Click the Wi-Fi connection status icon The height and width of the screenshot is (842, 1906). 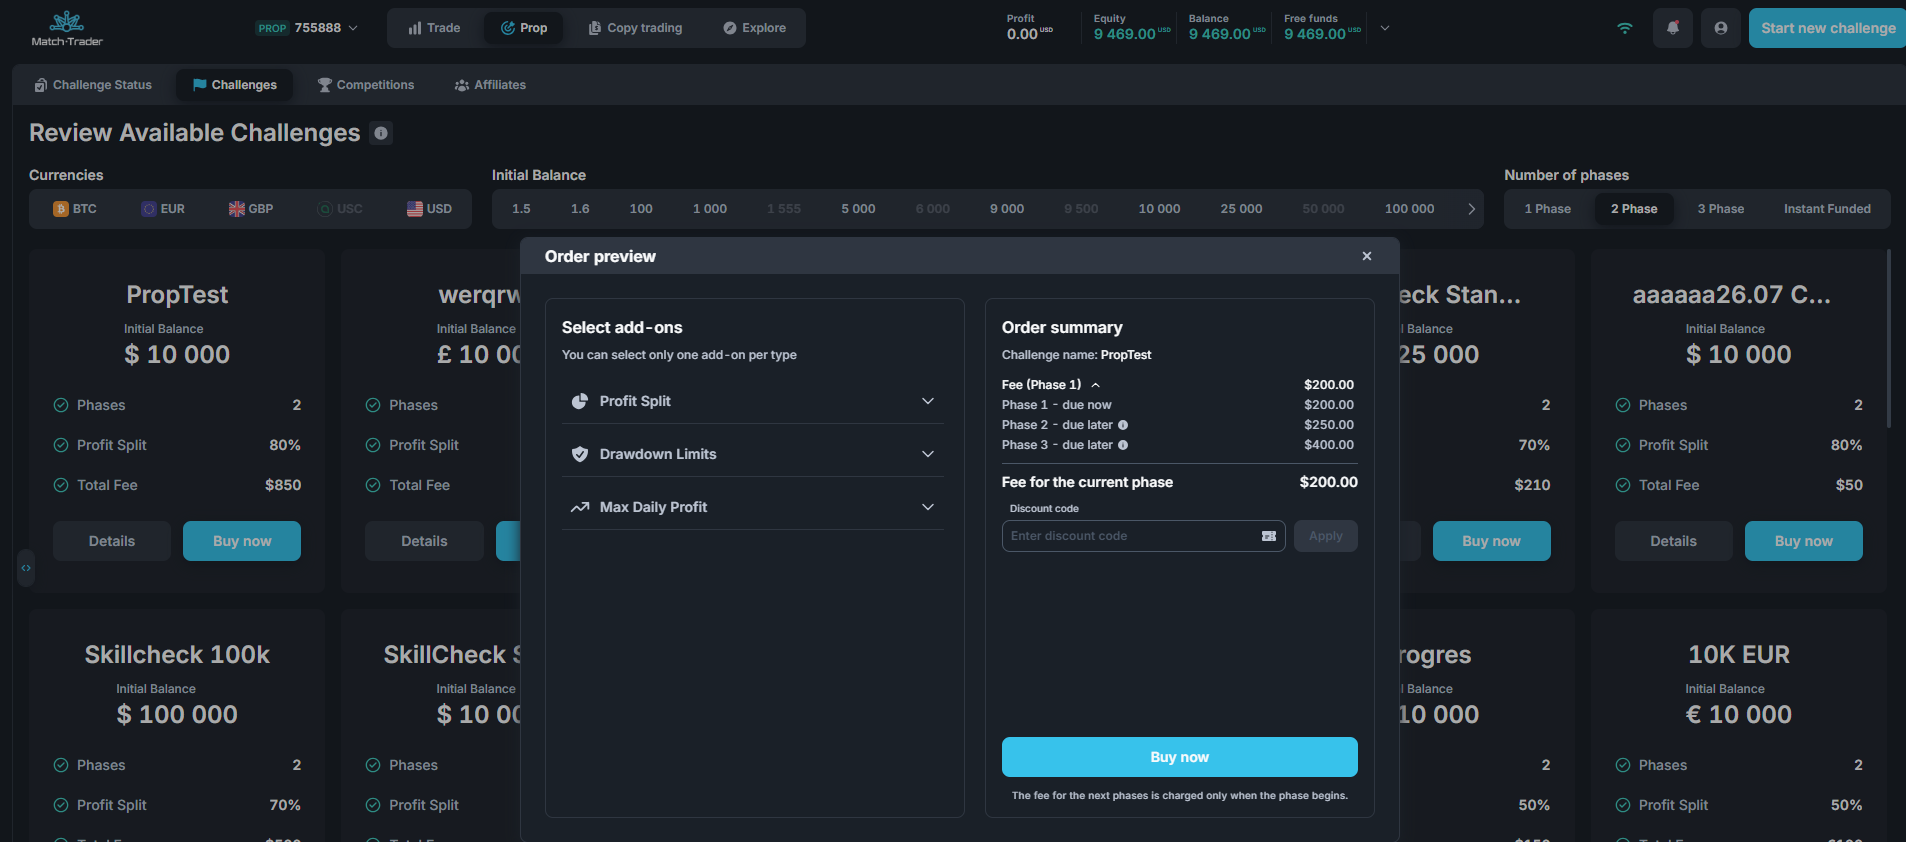(x=1624, y=28)
